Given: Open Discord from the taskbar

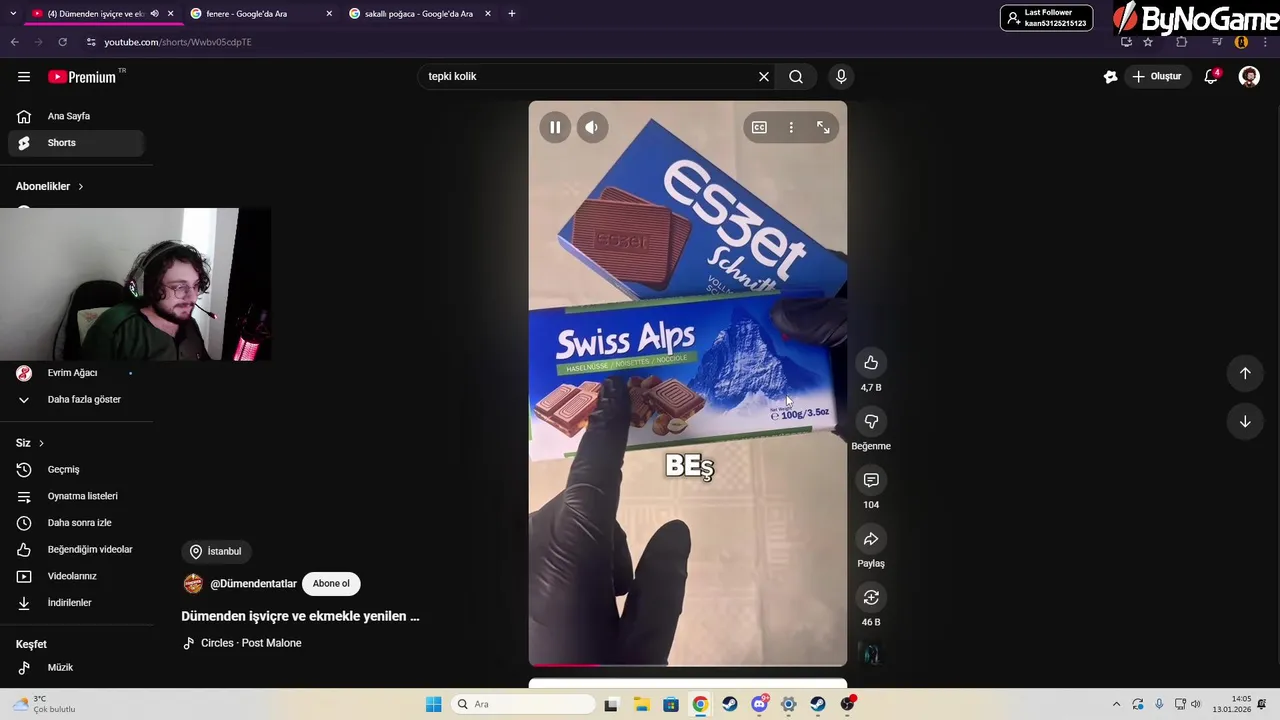Looking at the screenshot, I should 760,704.
